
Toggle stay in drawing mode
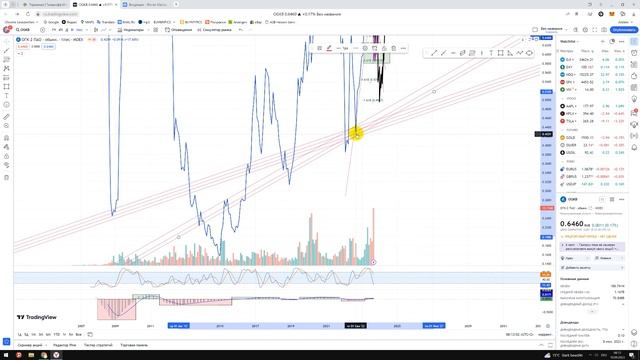[x=6, y=147]
